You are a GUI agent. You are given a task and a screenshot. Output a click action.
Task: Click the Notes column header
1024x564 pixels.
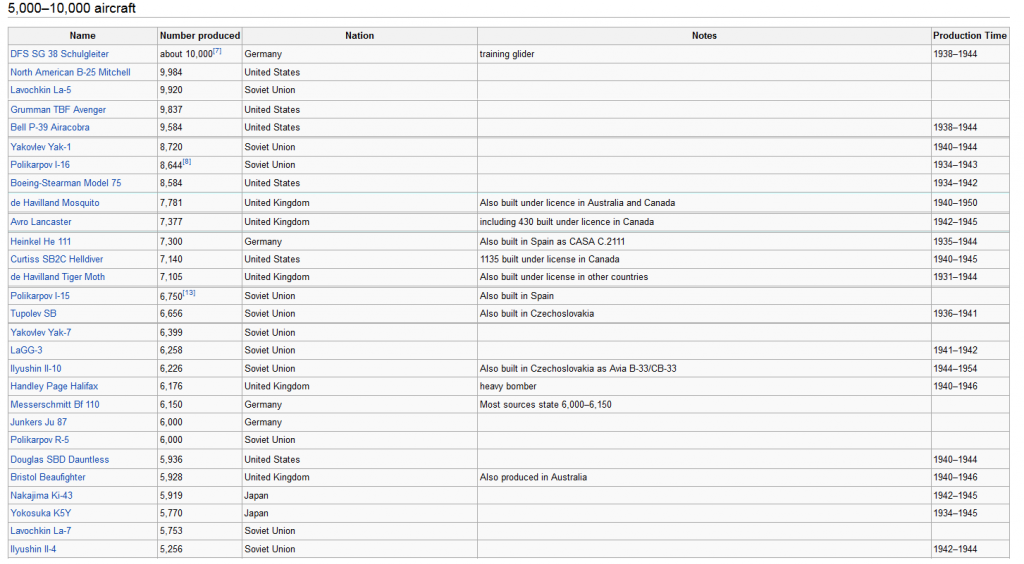pos(704,36)
